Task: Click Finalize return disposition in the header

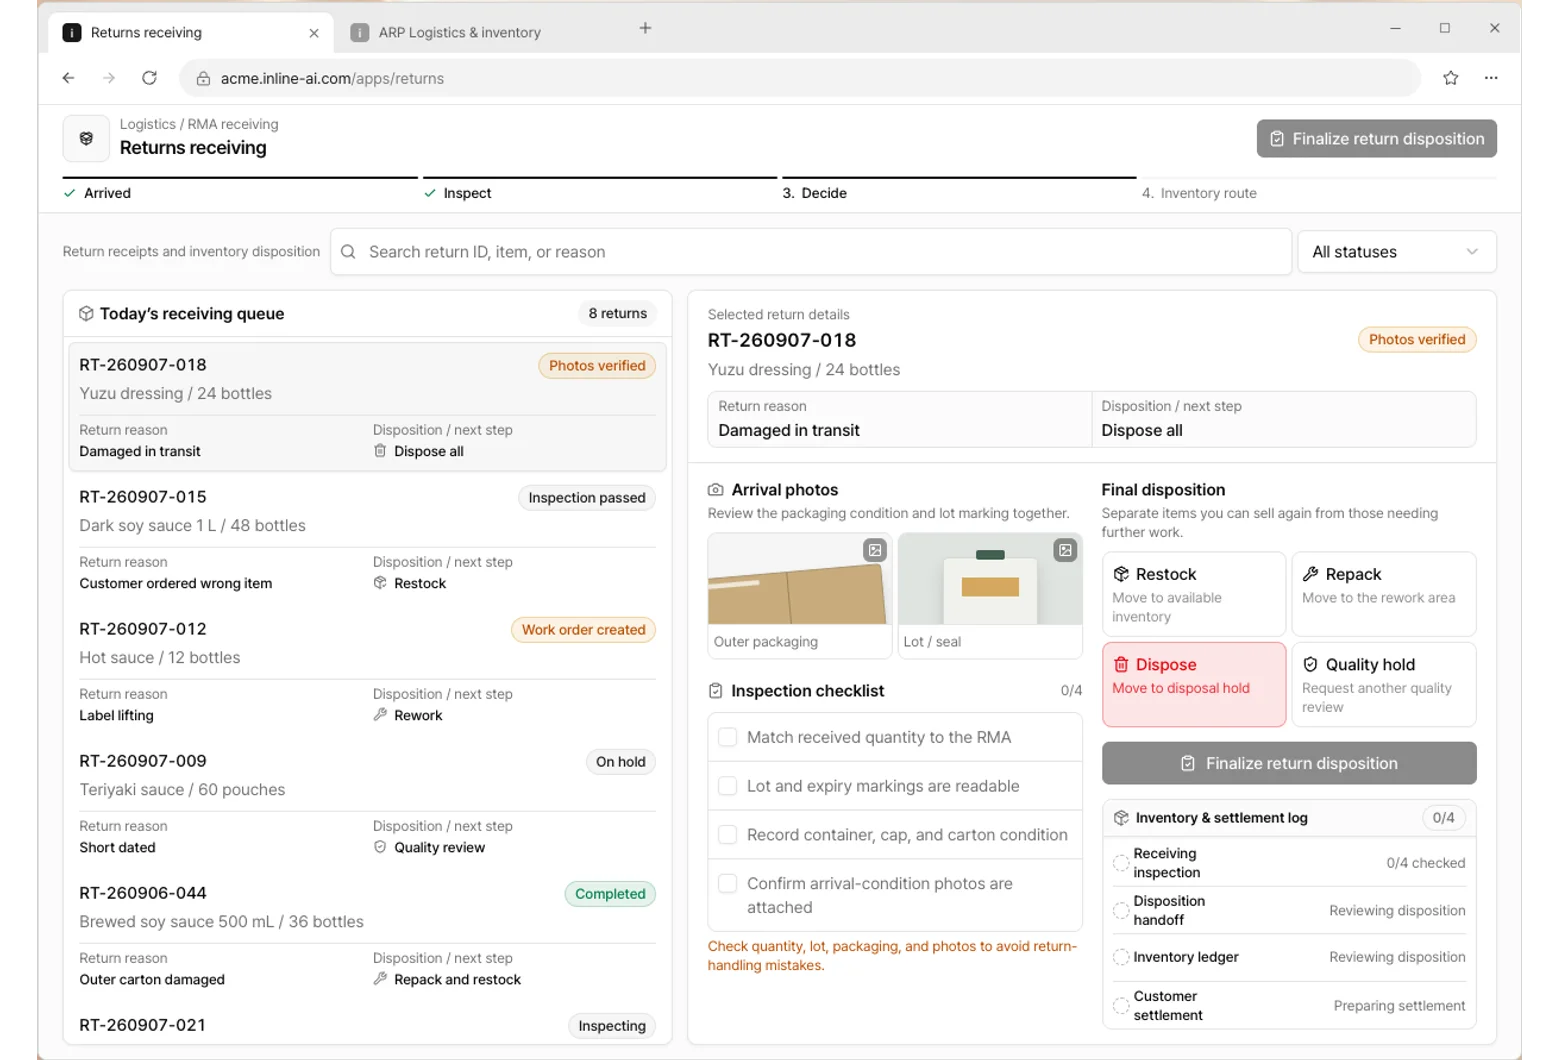Action: coord(1376,139)
